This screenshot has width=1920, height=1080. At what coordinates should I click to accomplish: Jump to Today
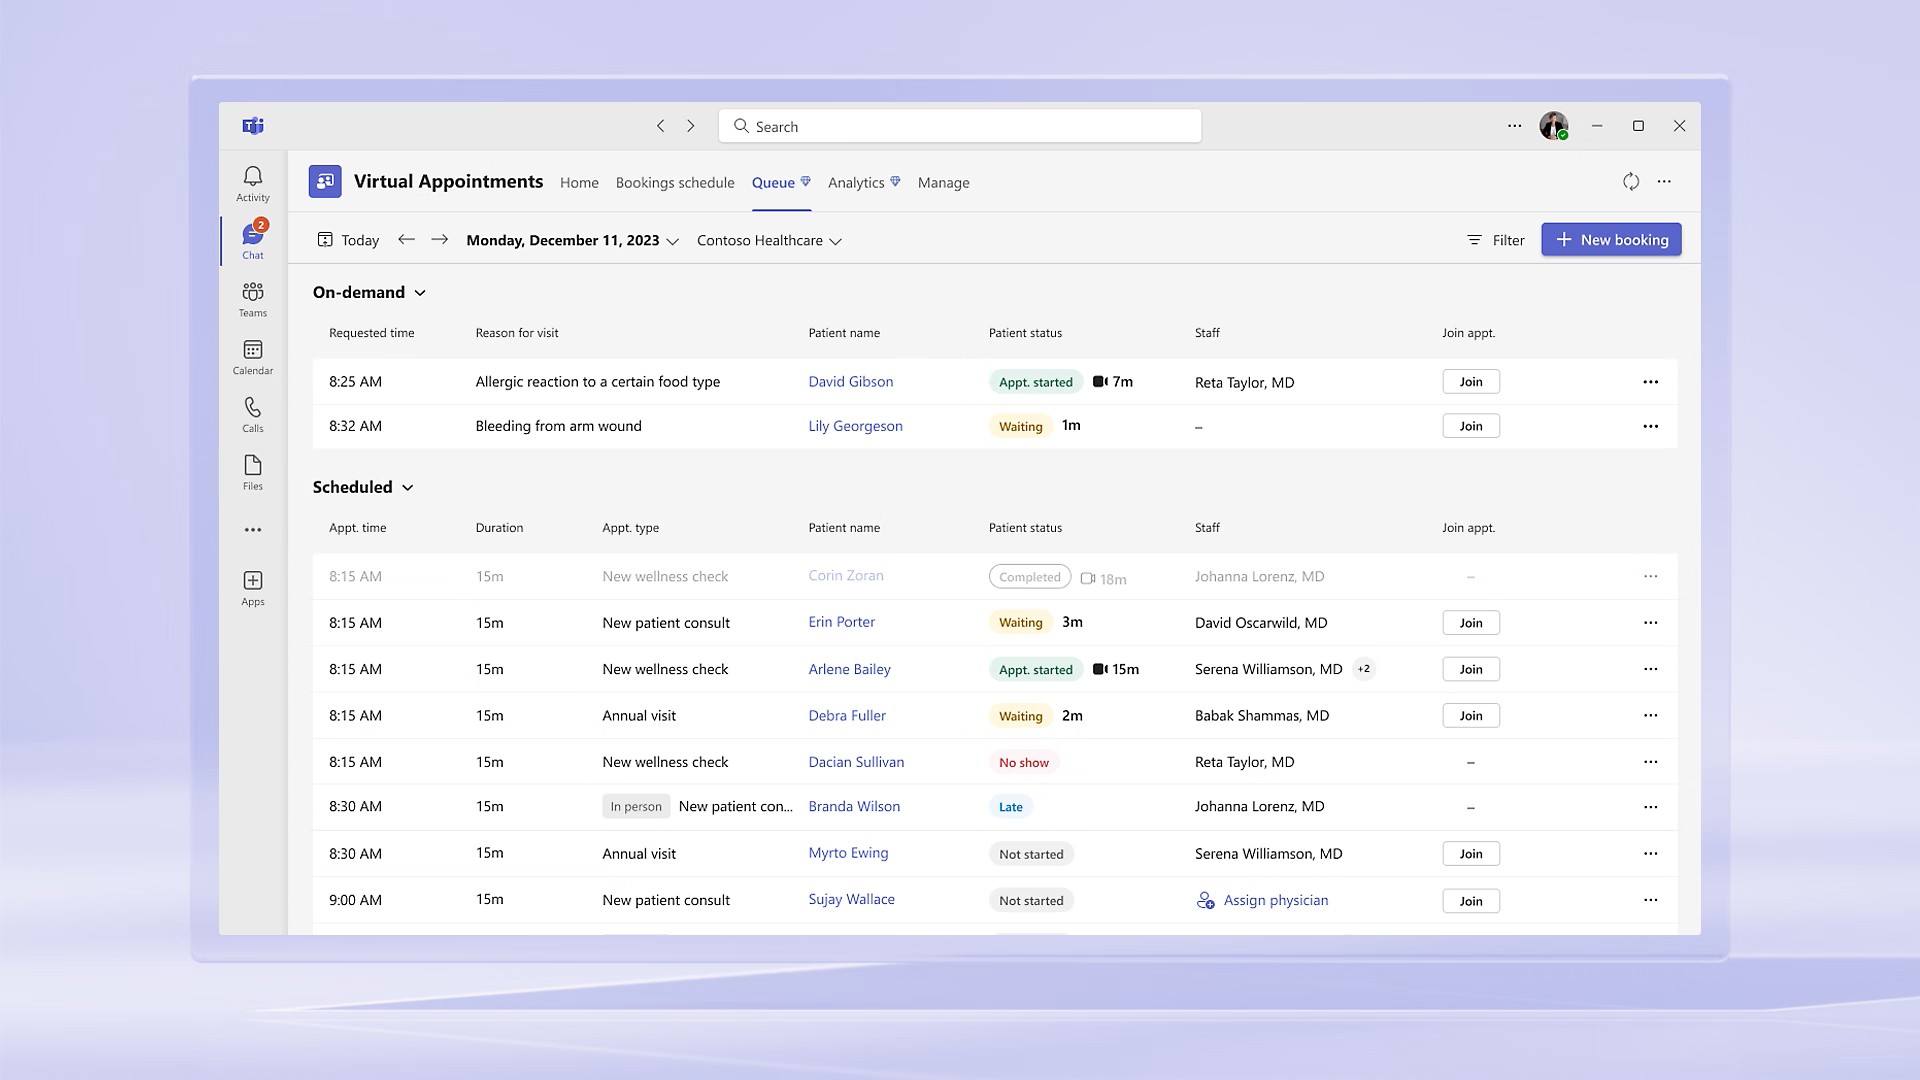(x=348, y=240)
